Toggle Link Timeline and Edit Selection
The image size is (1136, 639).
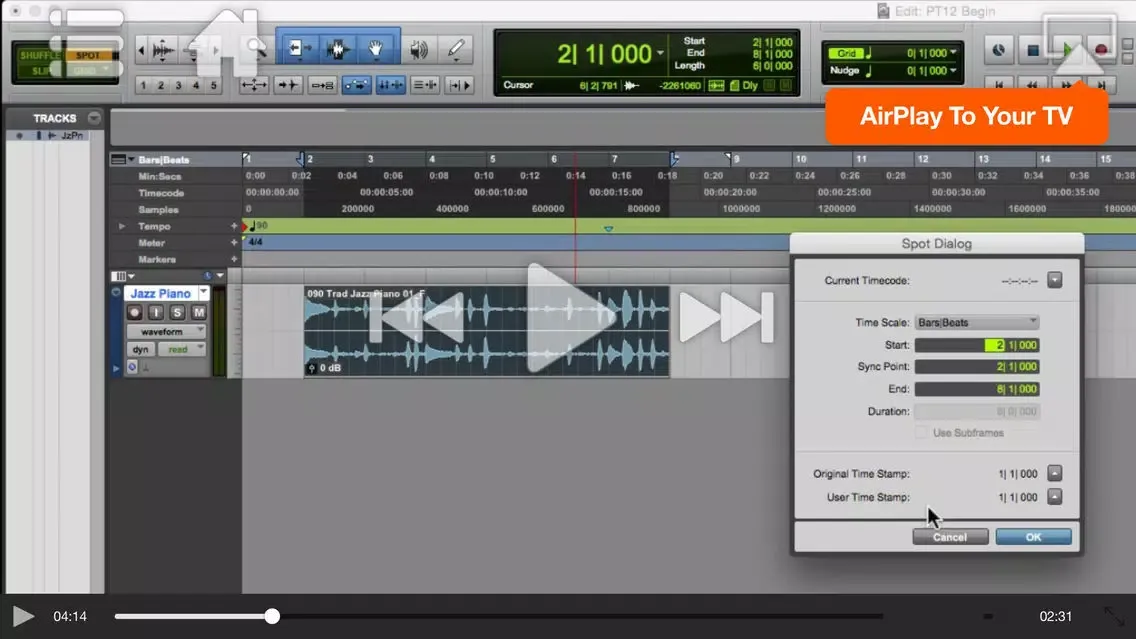tap(390, 85)
